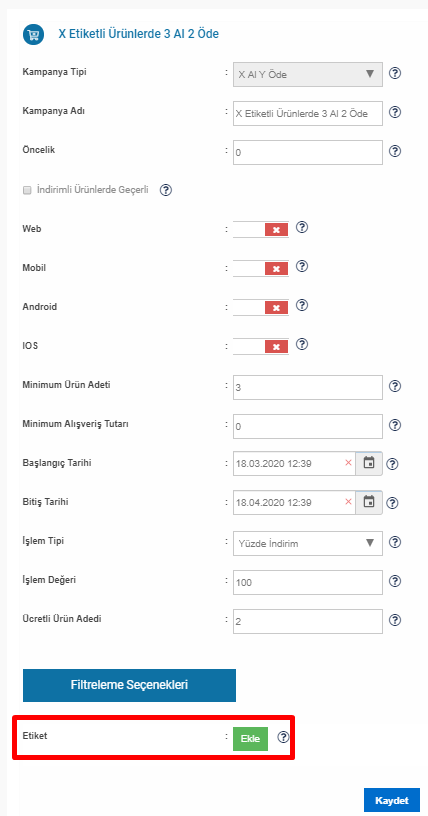Screen dimensions: 428x816
Task: Toggle the IOS channel switch
Action: (261, 346)
